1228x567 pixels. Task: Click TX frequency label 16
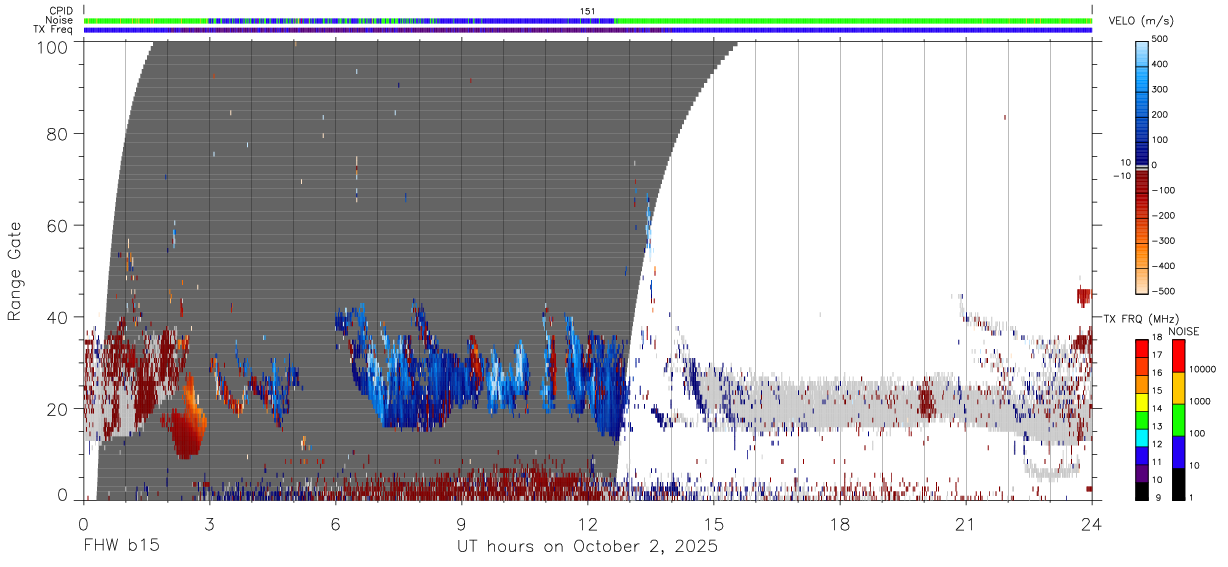point(1157,373)
